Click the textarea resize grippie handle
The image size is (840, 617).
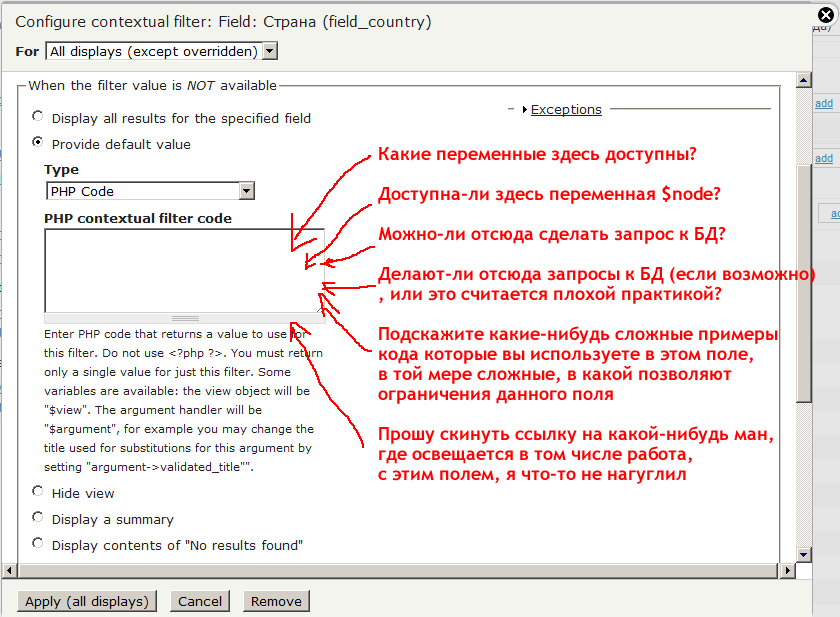[185, 318]
